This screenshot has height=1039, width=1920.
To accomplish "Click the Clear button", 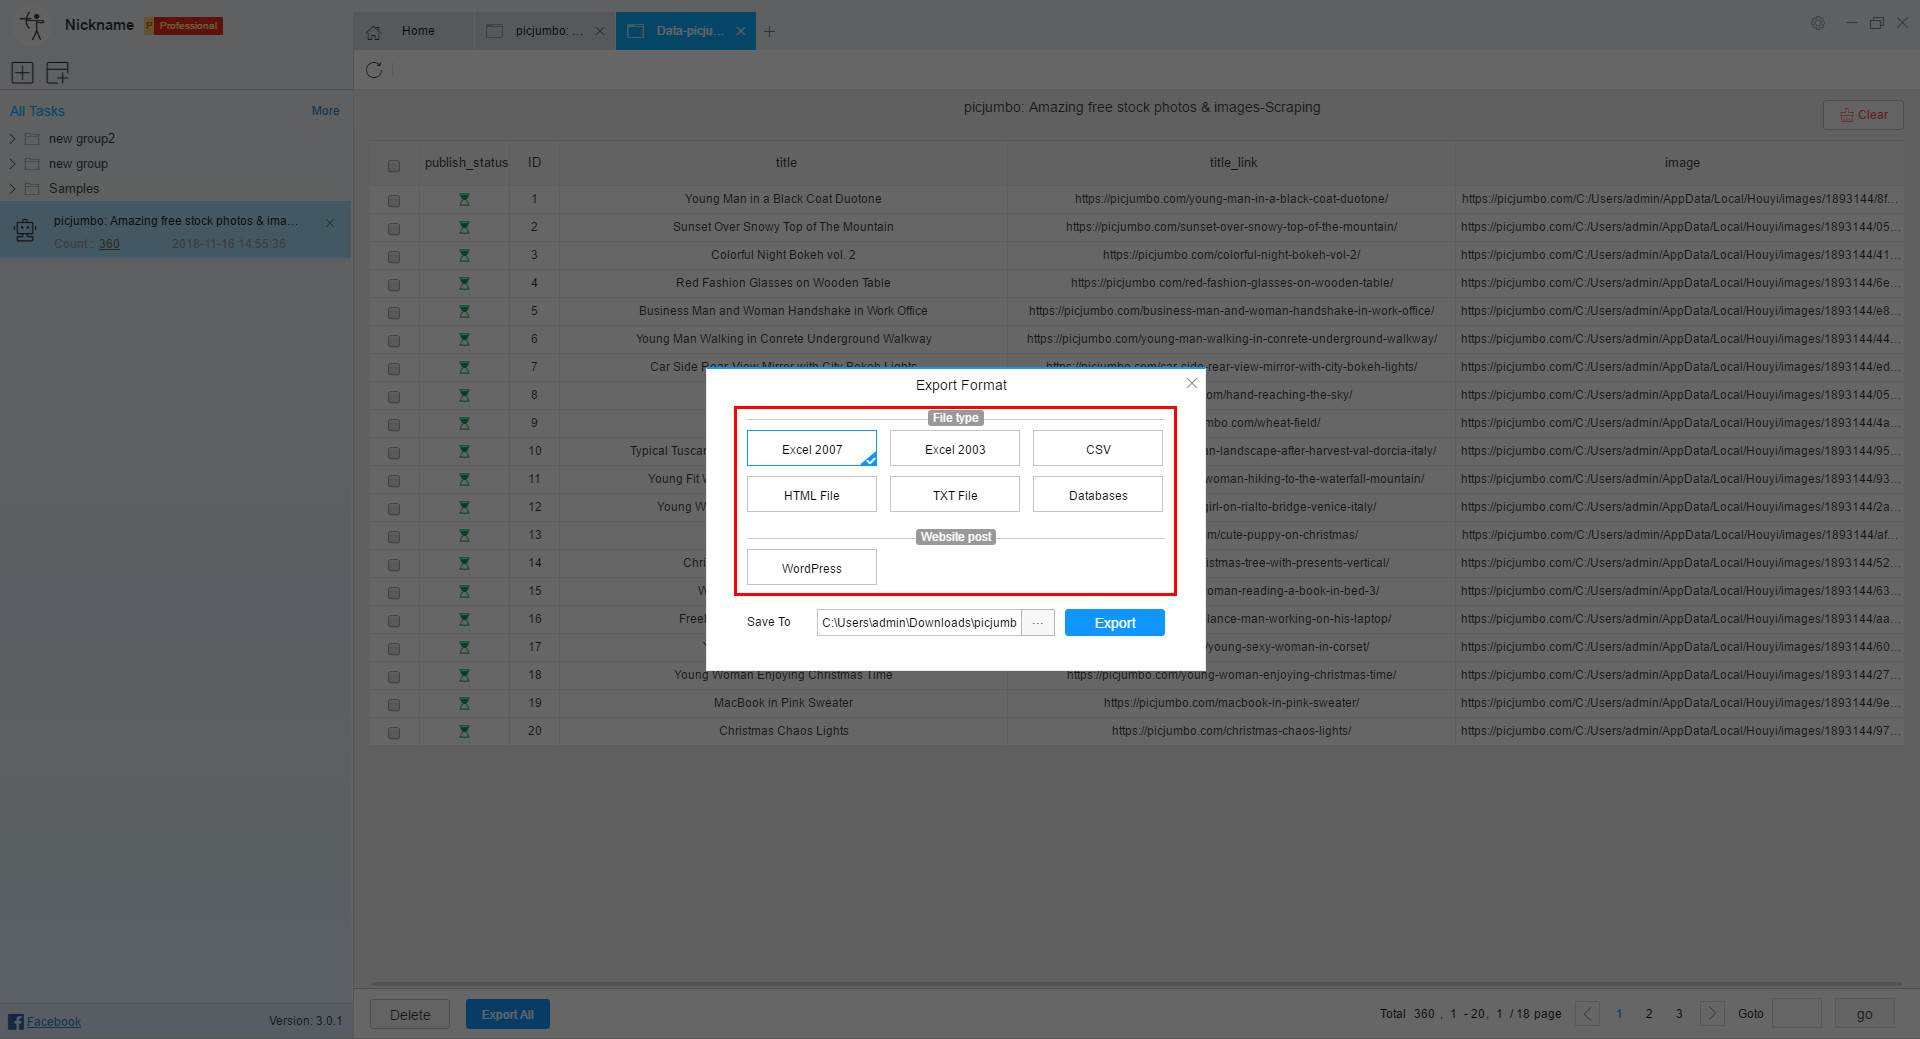I will pos(1863,115).
